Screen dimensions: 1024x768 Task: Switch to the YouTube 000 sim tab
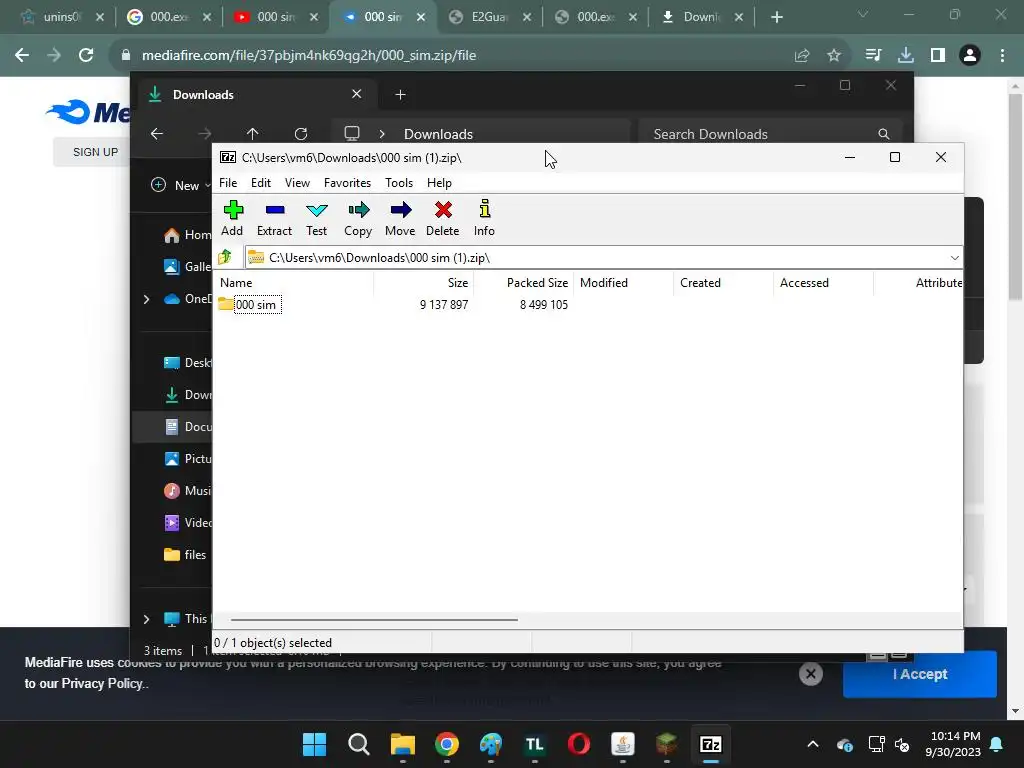point(276,17)
